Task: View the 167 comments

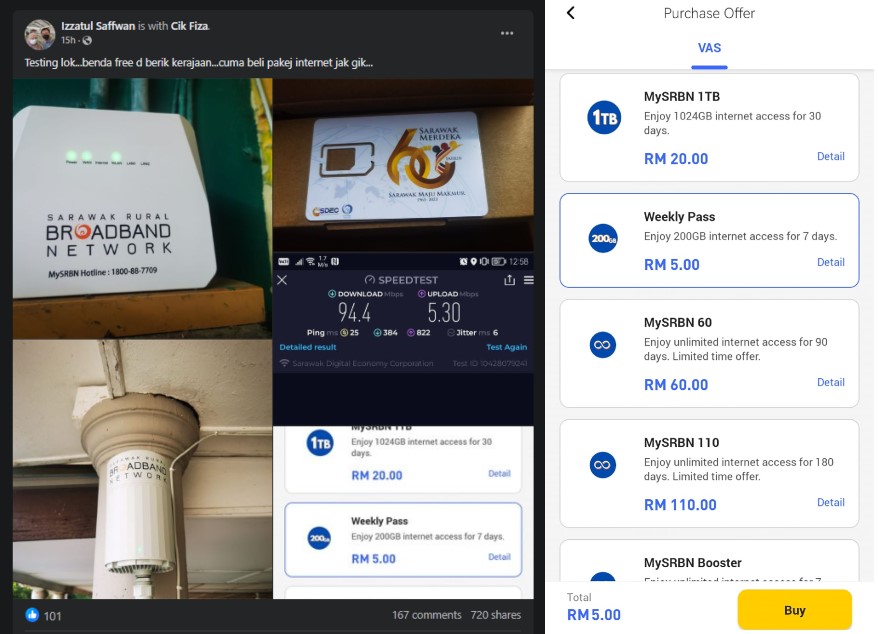Action: pos(426,615)
